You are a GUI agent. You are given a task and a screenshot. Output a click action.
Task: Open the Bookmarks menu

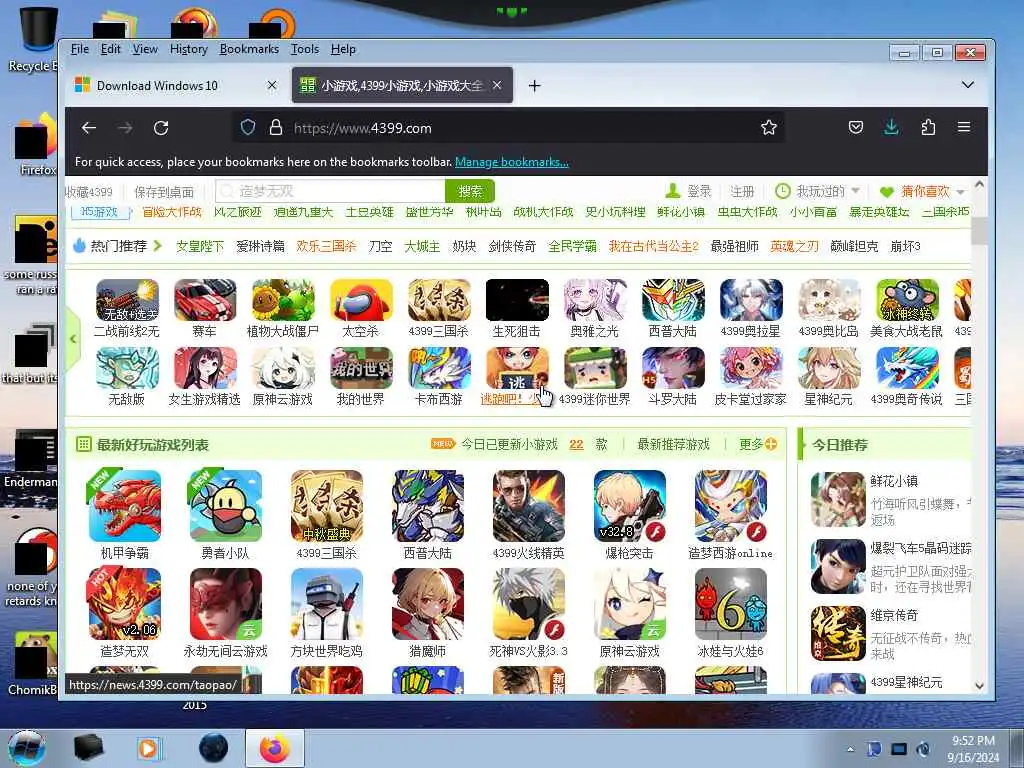click(249, 49)
